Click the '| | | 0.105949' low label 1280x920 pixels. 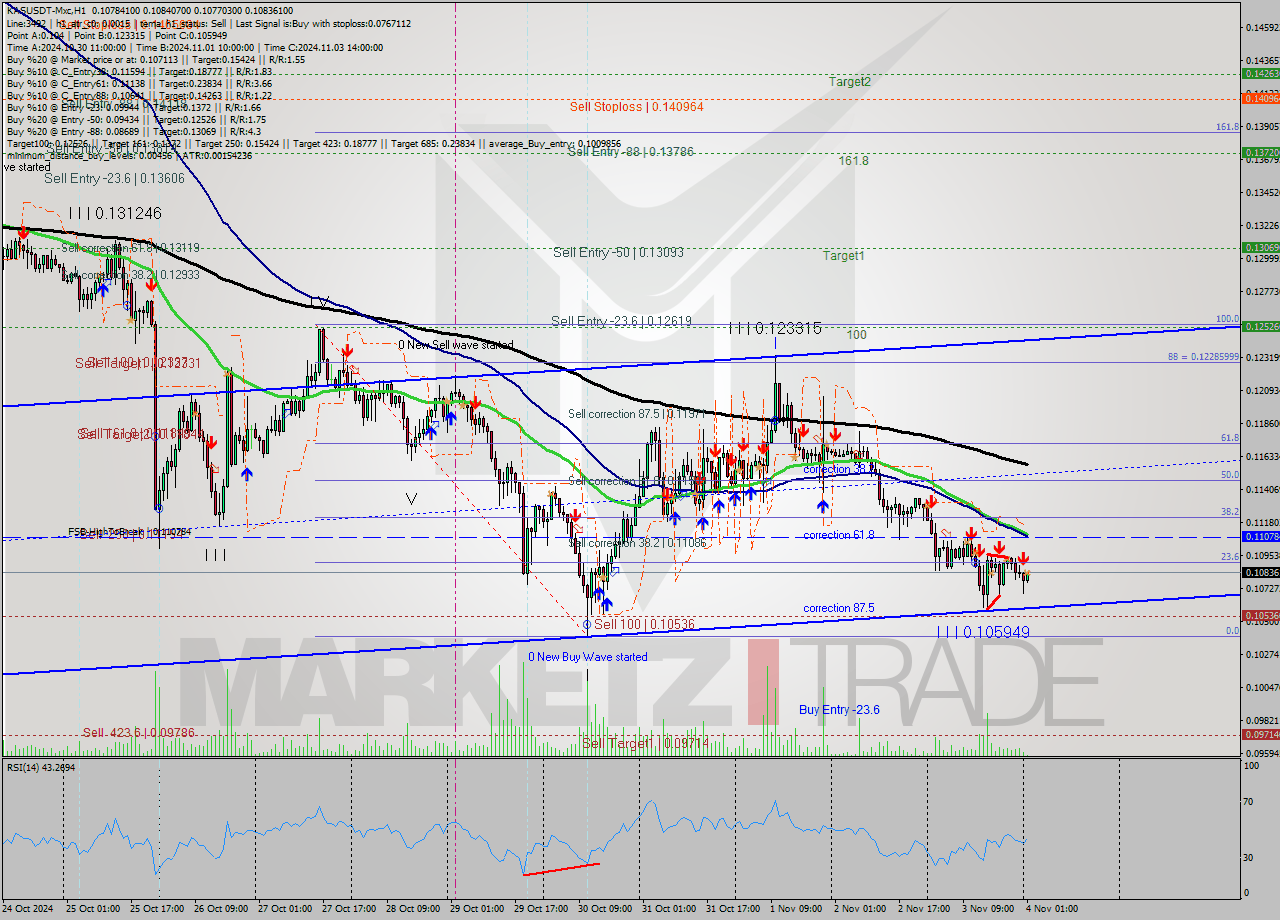pos(983,632)
